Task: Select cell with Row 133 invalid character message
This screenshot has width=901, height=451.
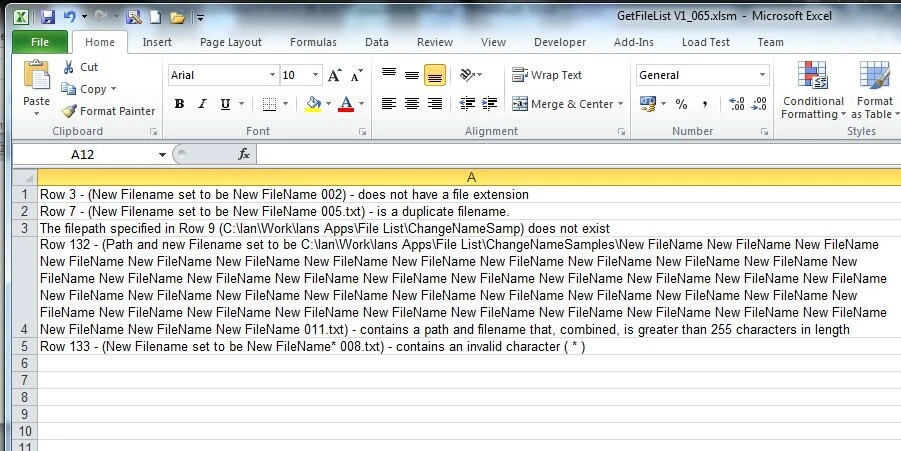Action: 469,346
